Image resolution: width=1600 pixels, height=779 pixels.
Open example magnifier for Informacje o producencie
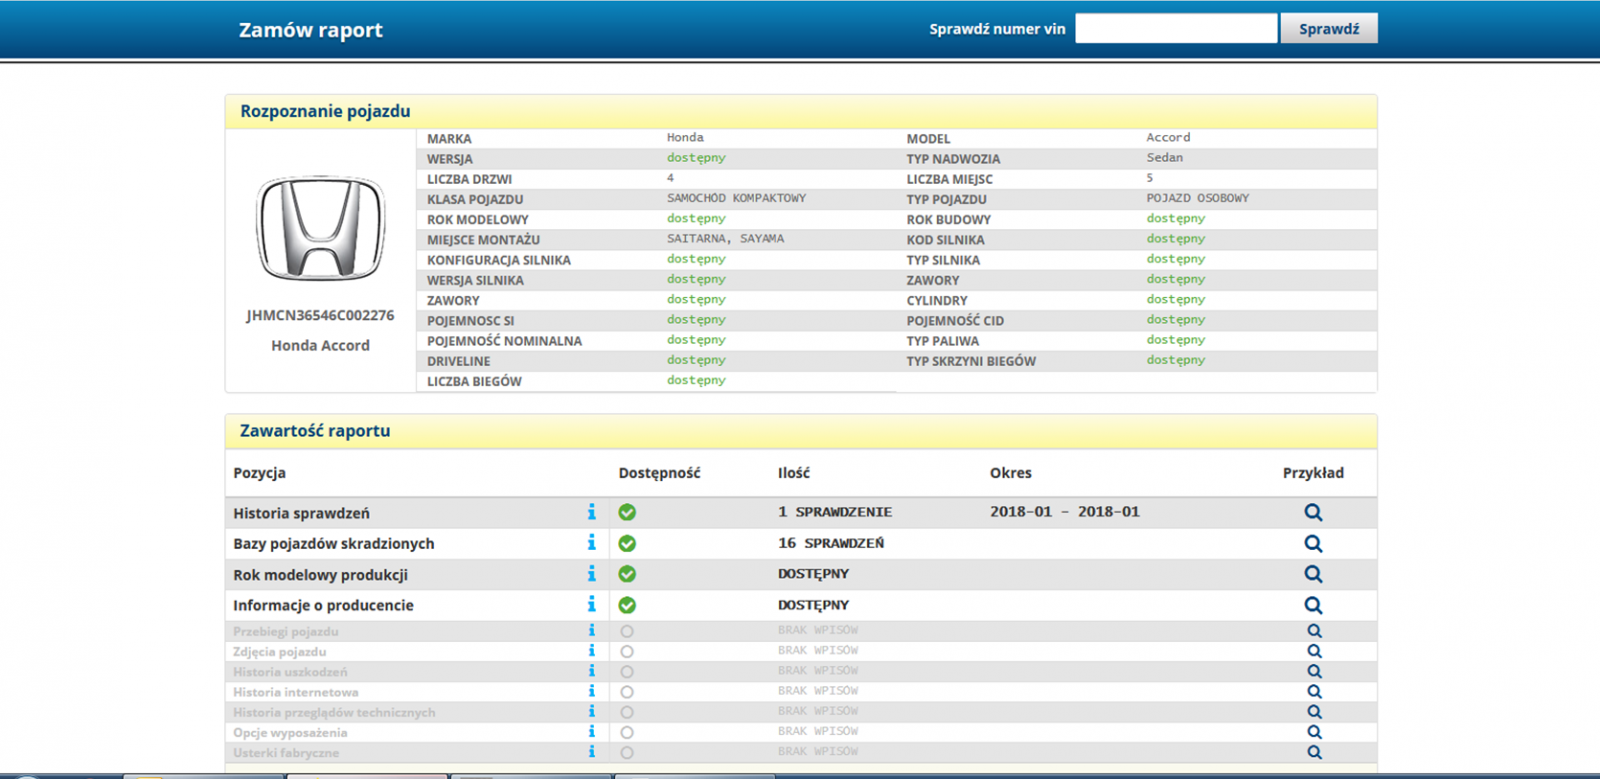point(1313,605)
